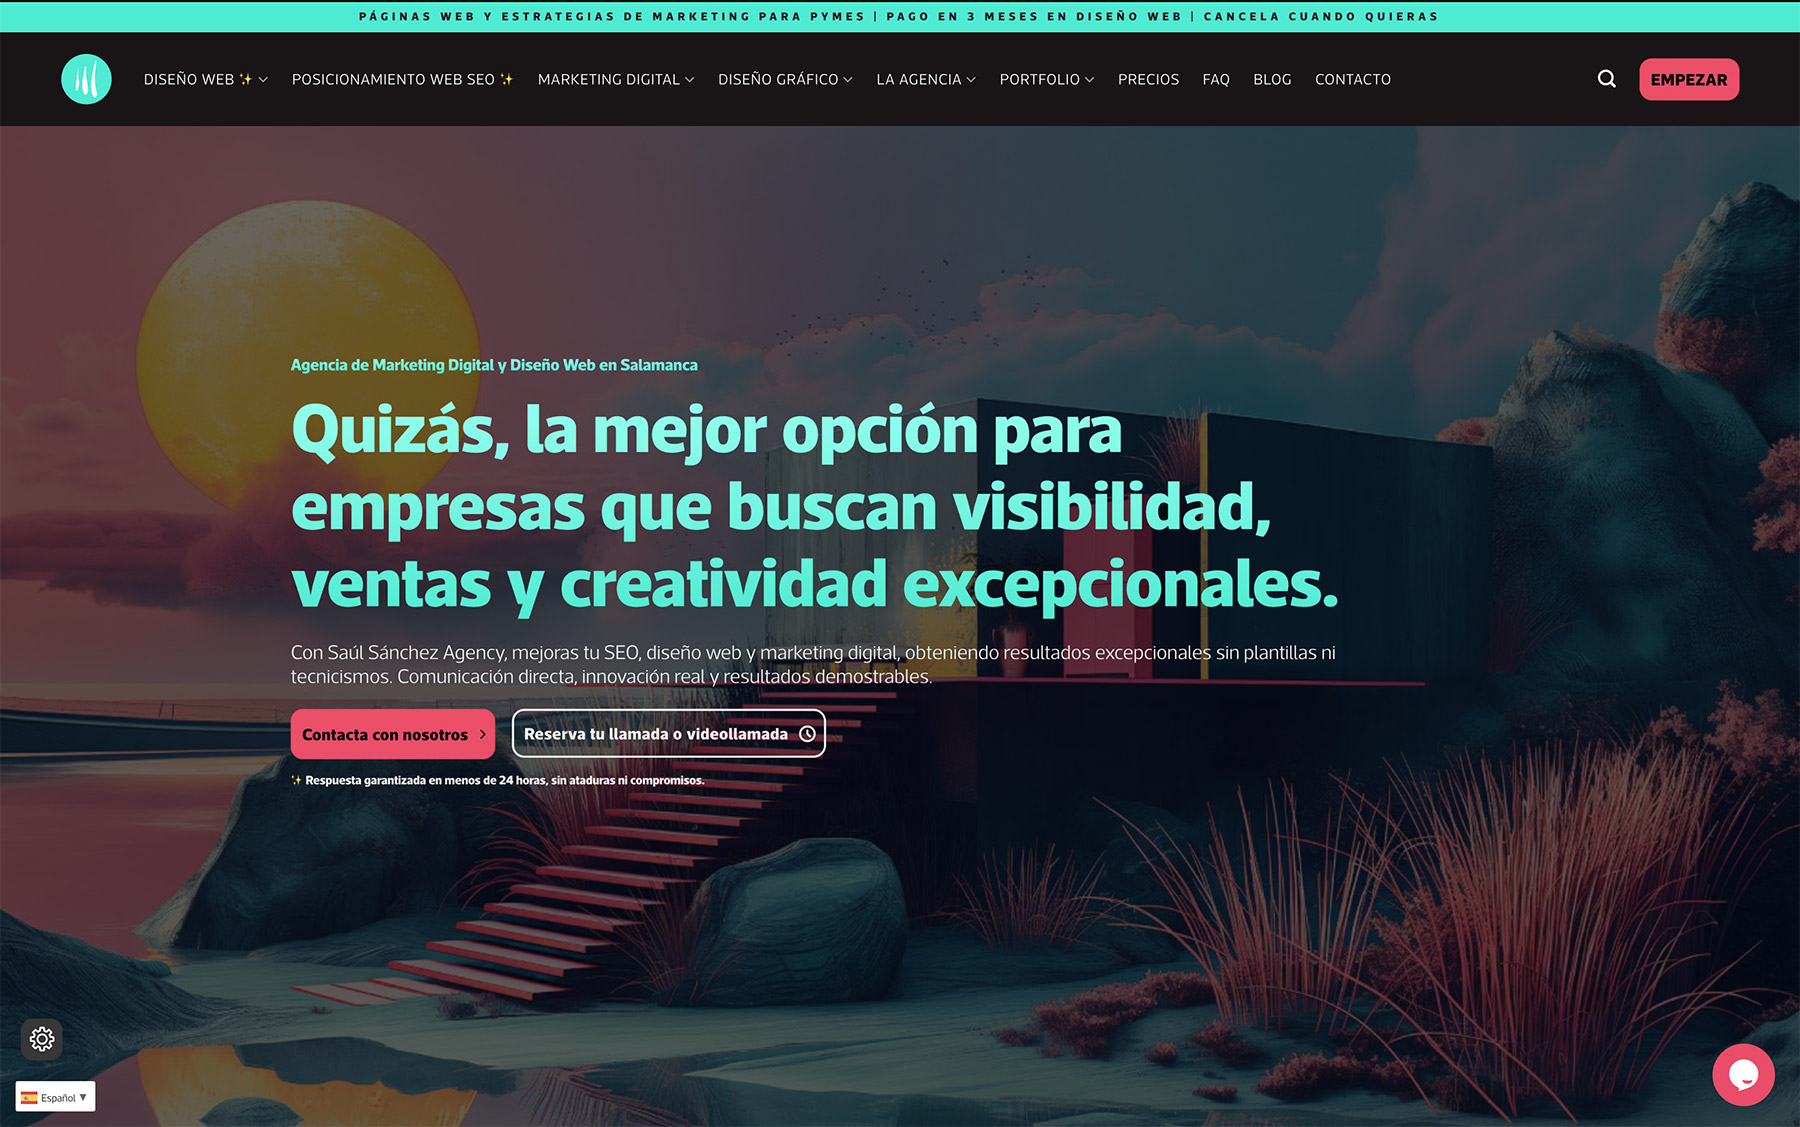The image size is (1800, 1127).
Task: Navigate to the Blog
Action: (1272, 79)
